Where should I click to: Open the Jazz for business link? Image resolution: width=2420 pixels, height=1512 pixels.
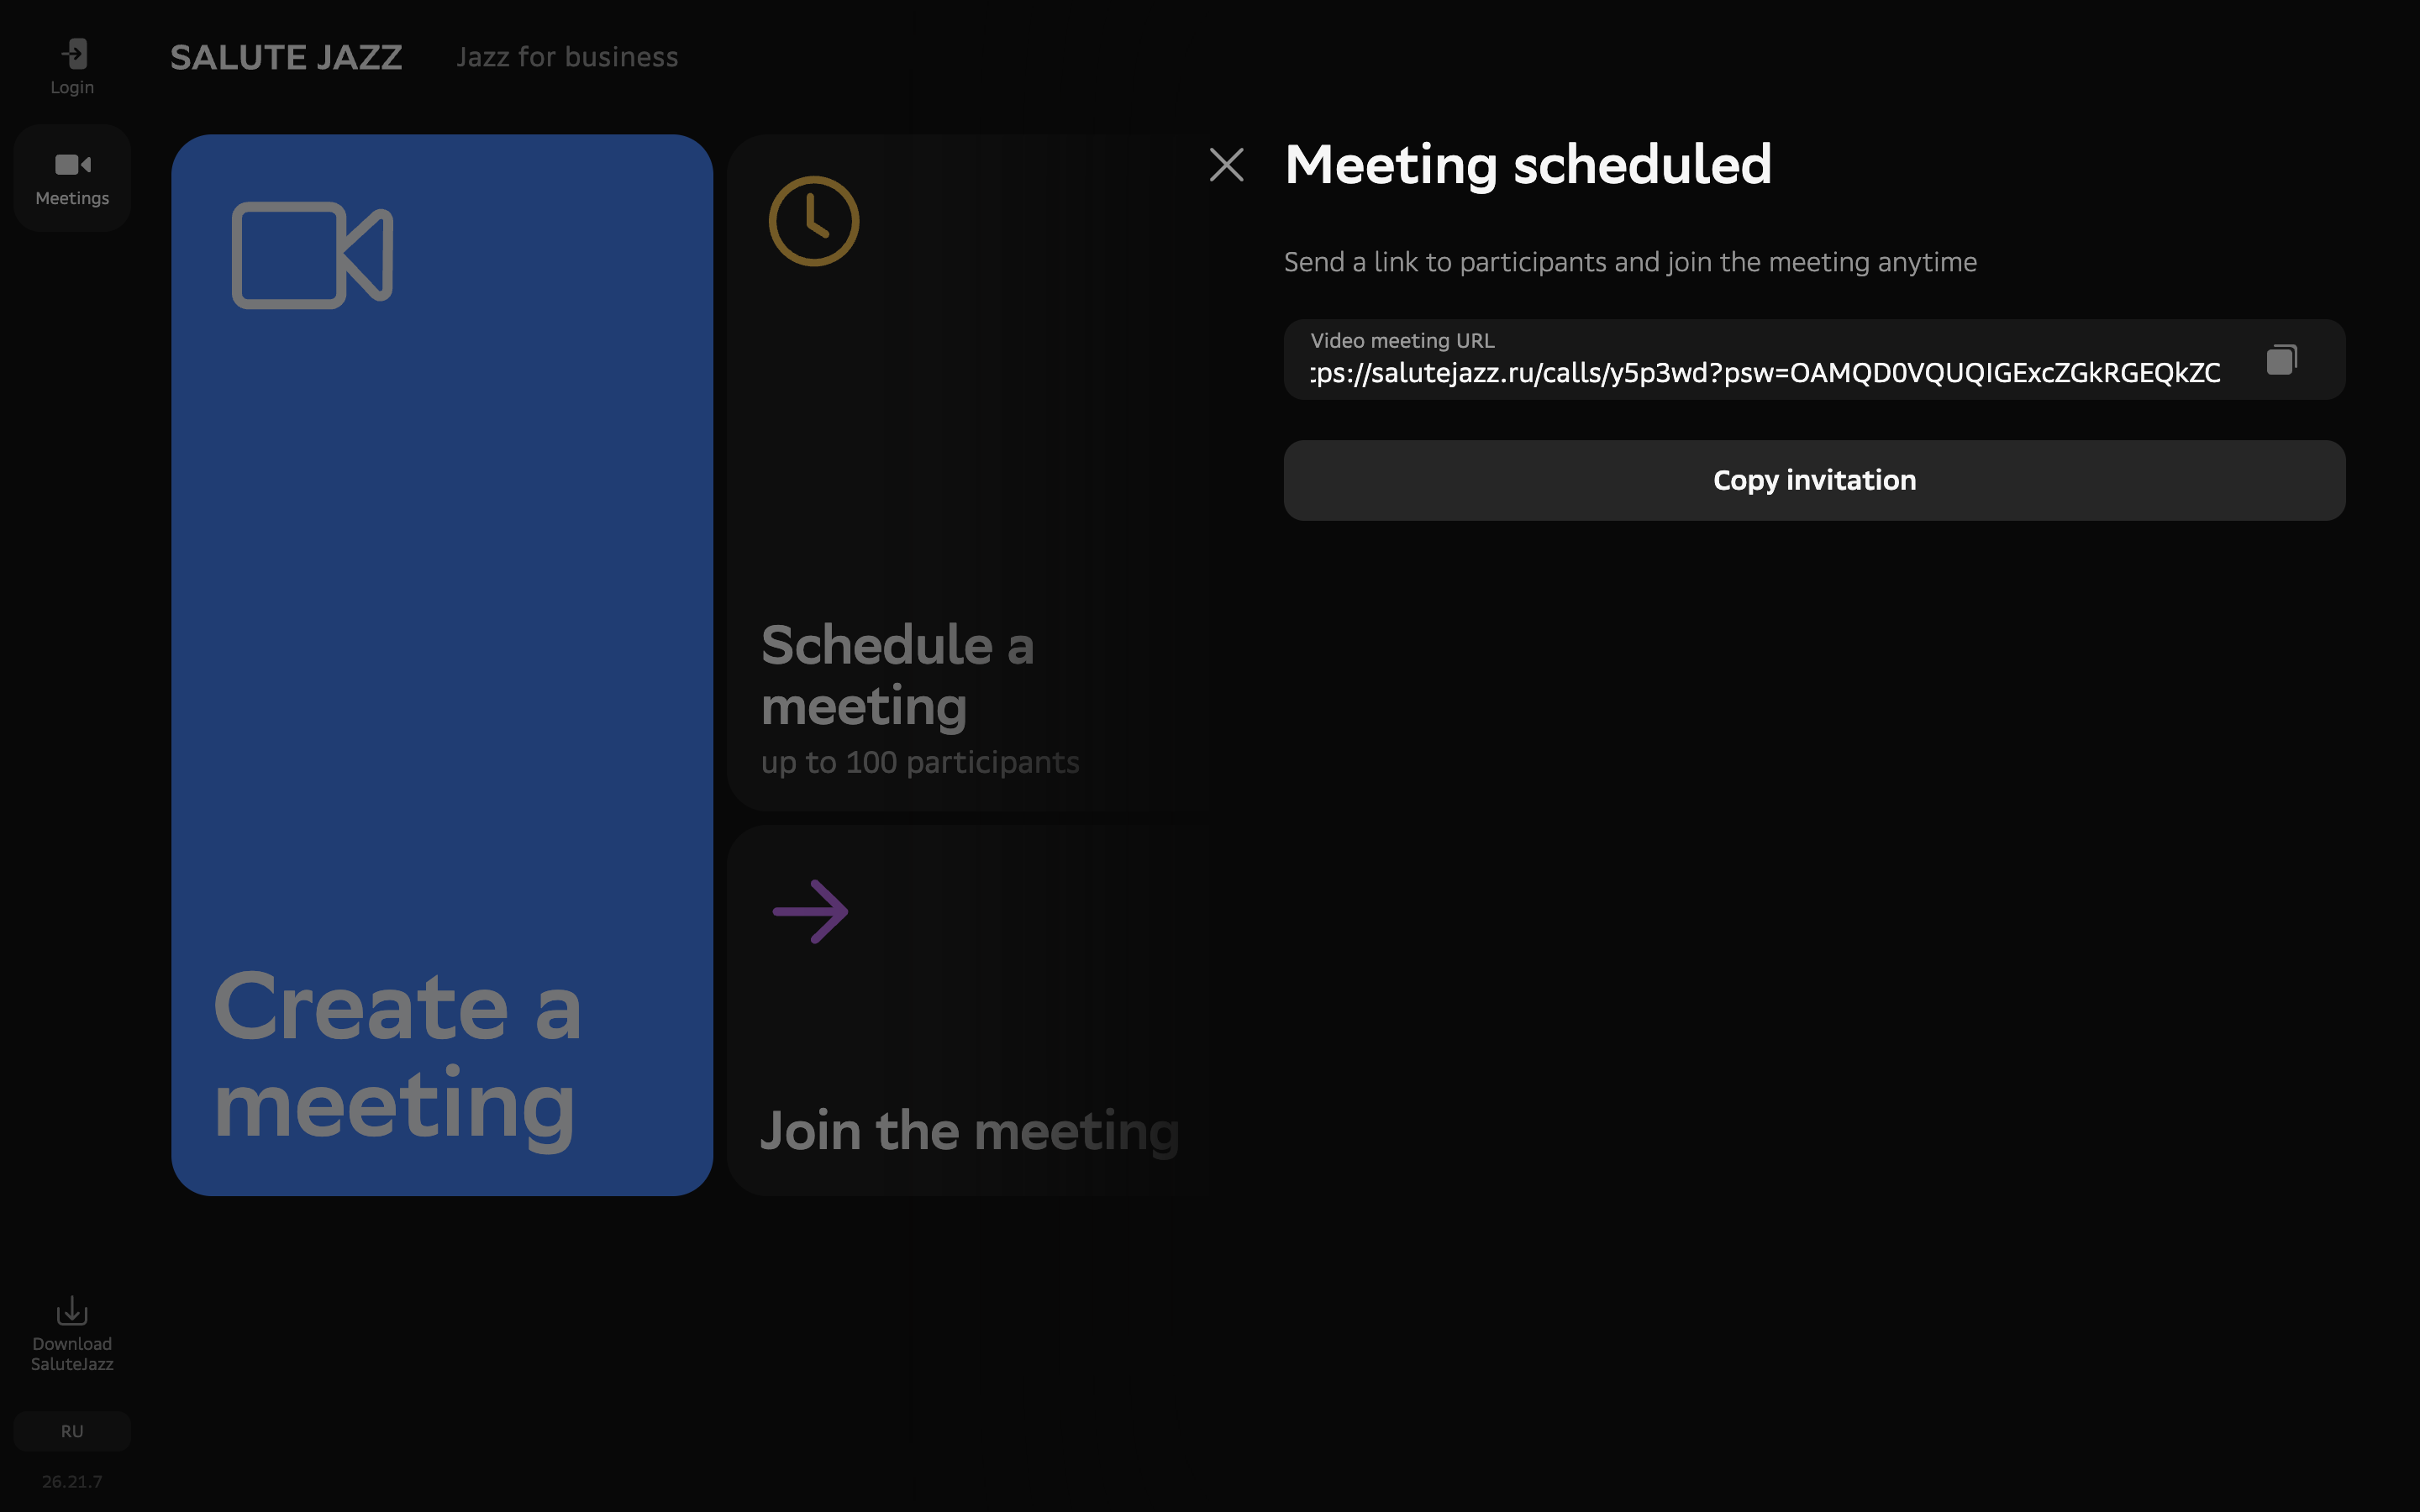pos(567,57)
